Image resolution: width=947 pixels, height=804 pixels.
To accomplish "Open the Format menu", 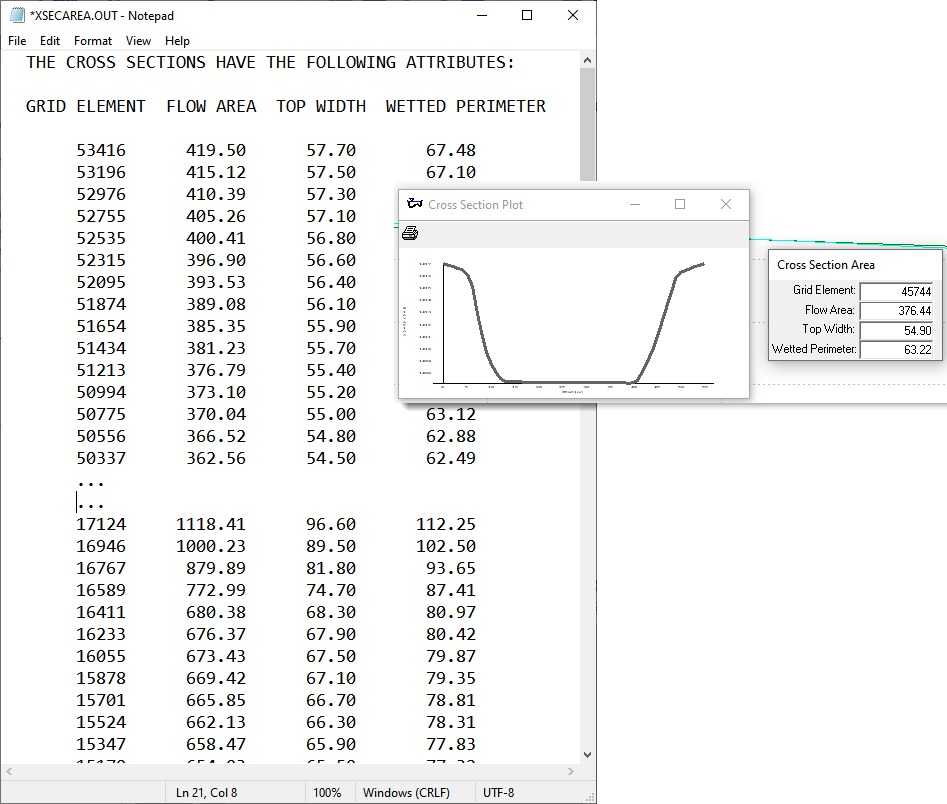I will pyautogui.click(x=93, y=41).
